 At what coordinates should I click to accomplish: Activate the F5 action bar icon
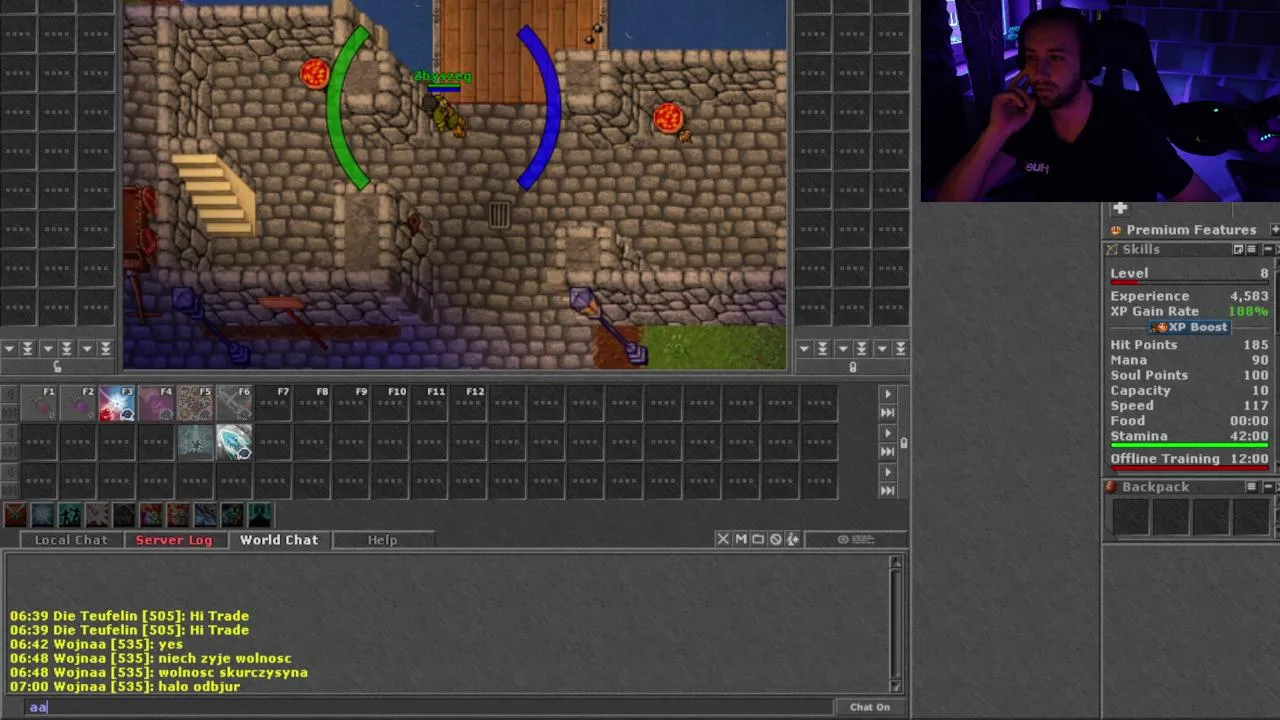(x=194, y=403)
